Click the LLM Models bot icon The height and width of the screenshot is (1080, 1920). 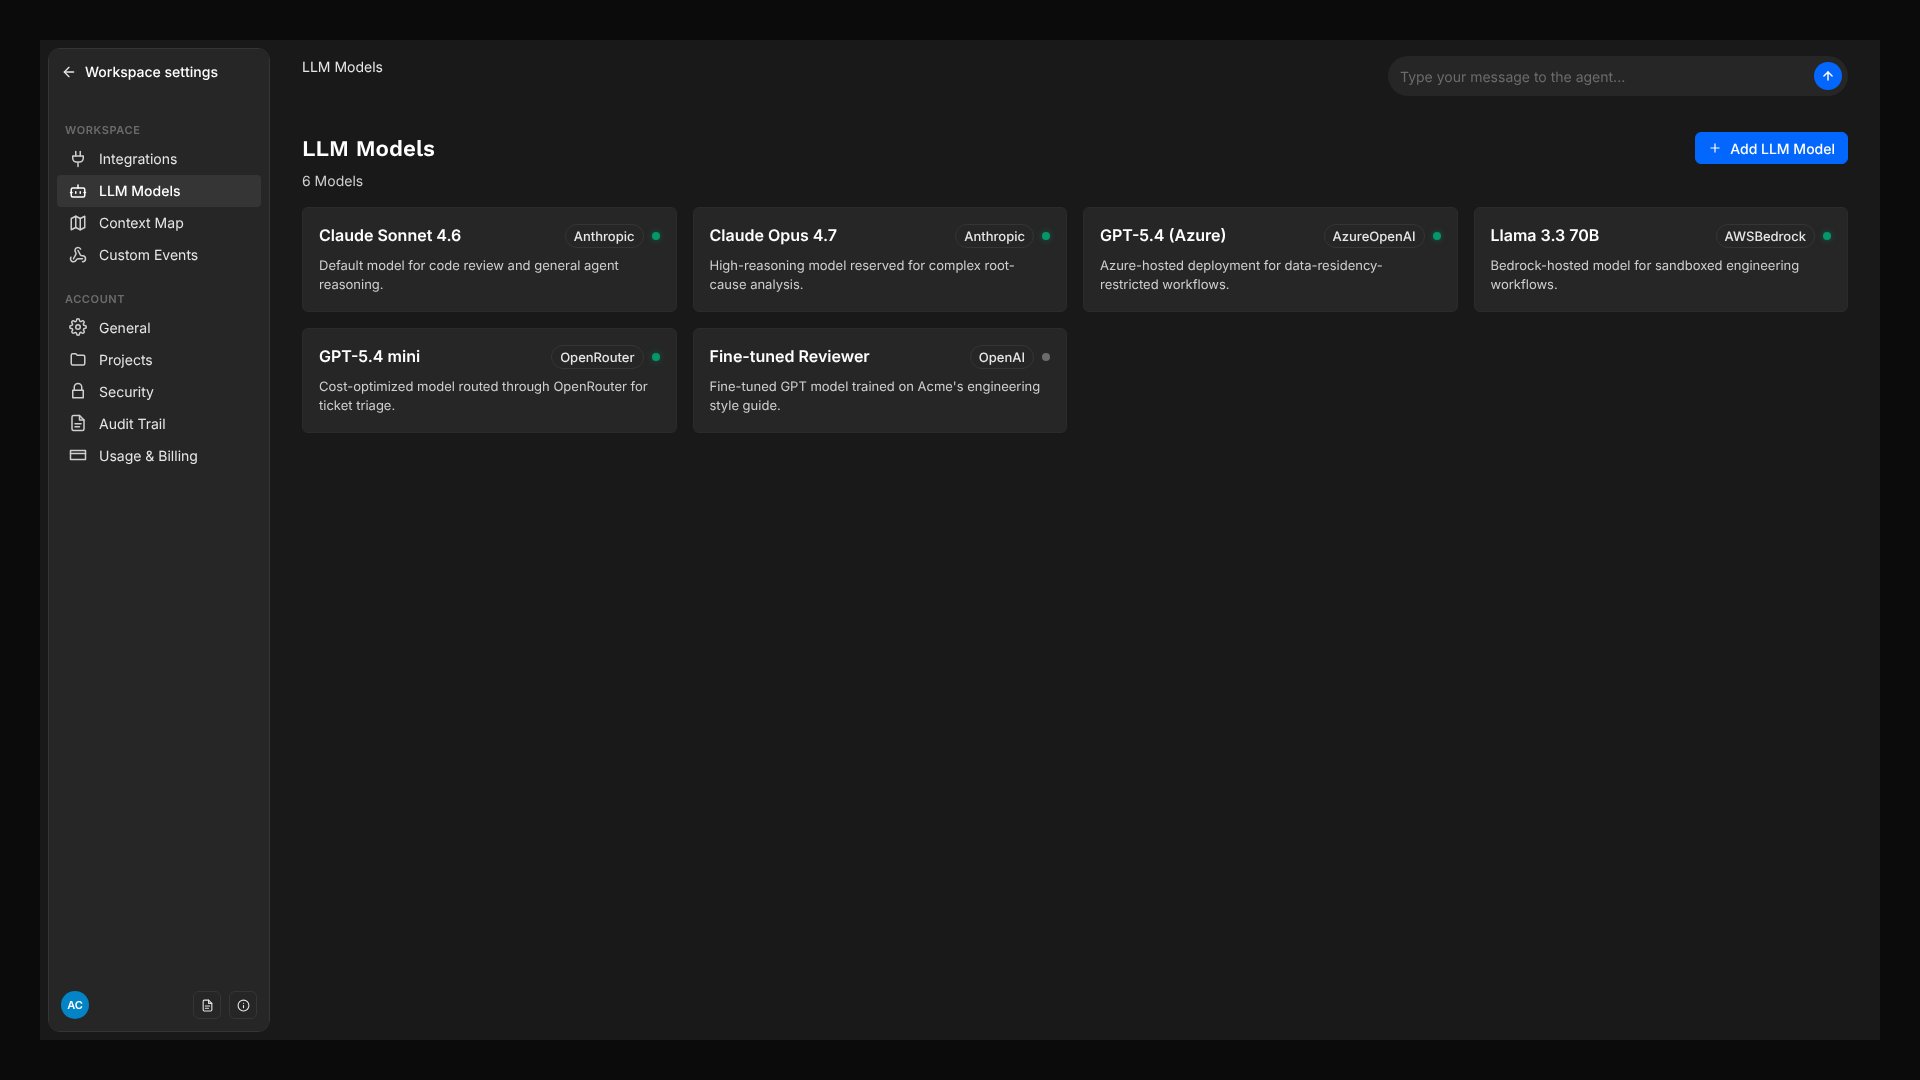(78, 191)
